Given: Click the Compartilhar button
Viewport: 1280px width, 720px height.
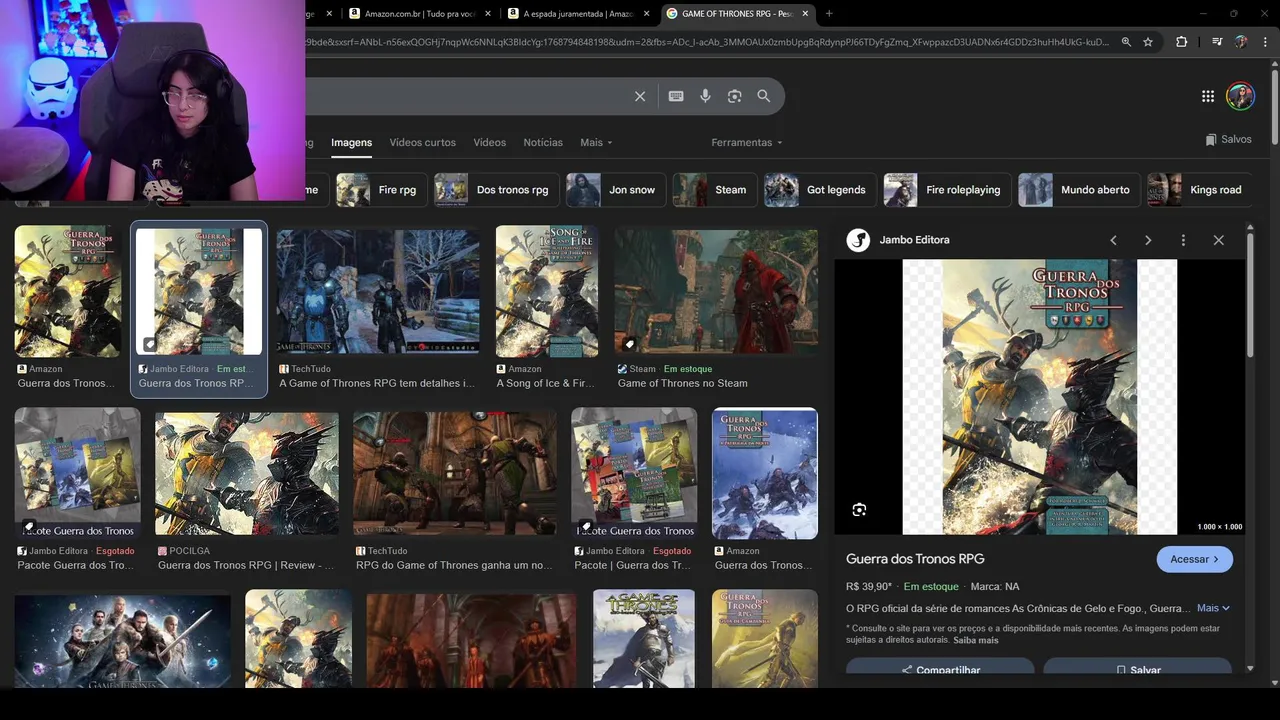Looking at the screenshot, I should click(940, 668).
